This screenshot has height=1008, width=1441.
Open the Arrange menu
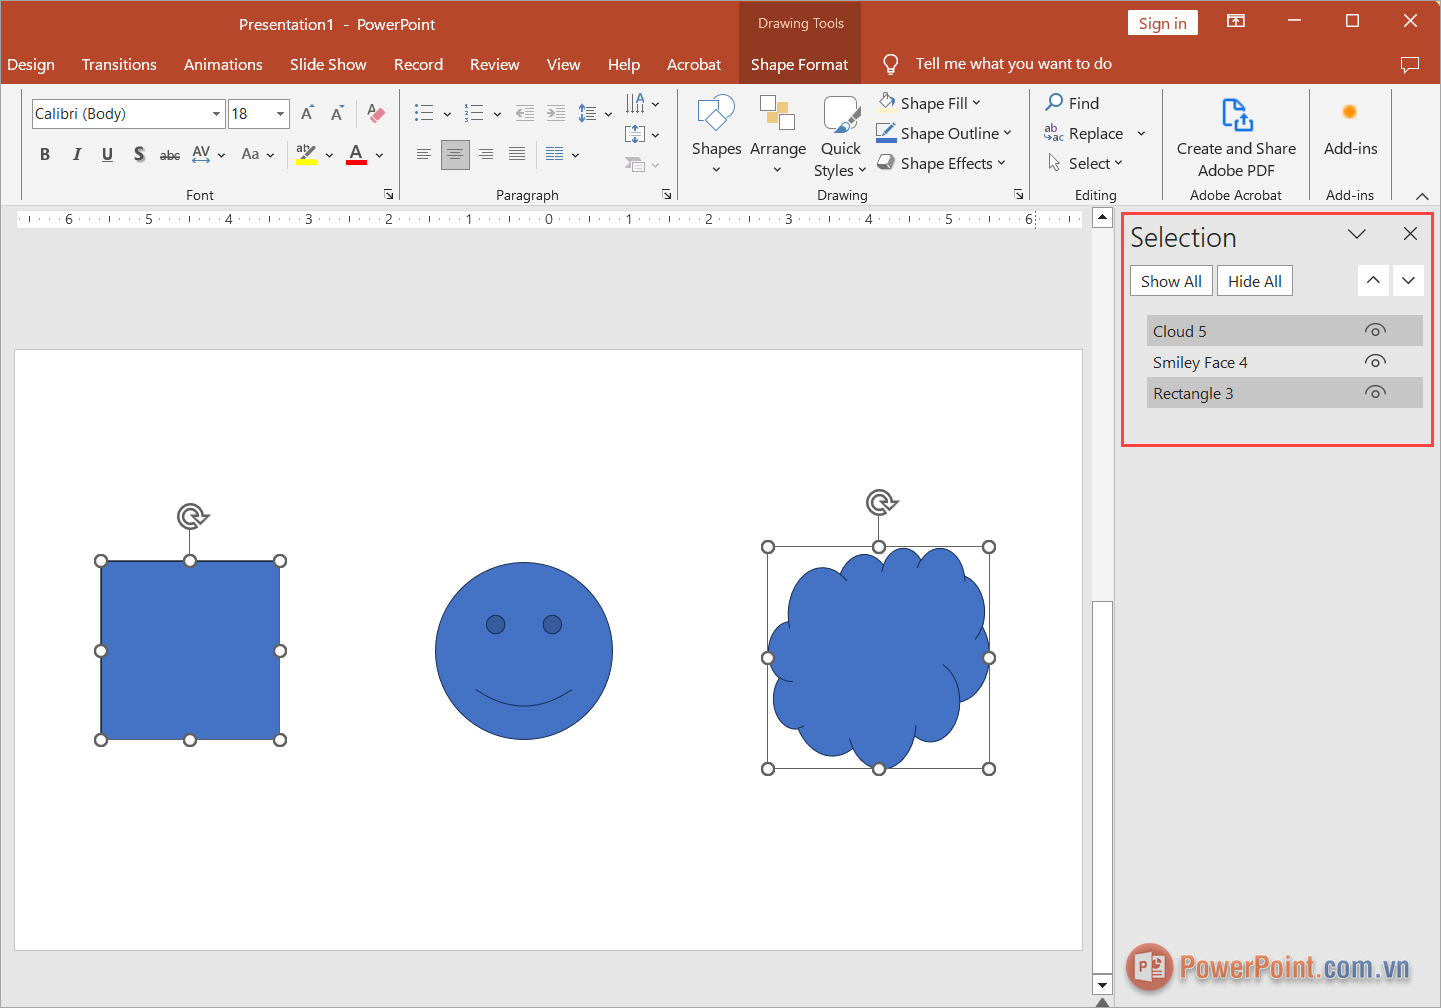[777, 136]
